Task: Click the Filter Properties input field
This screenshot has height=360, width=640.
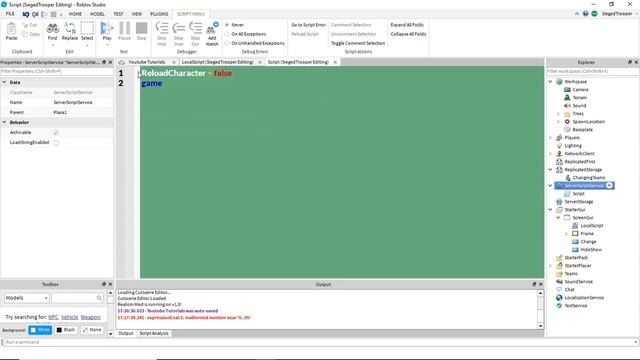Action: [56, 71]
